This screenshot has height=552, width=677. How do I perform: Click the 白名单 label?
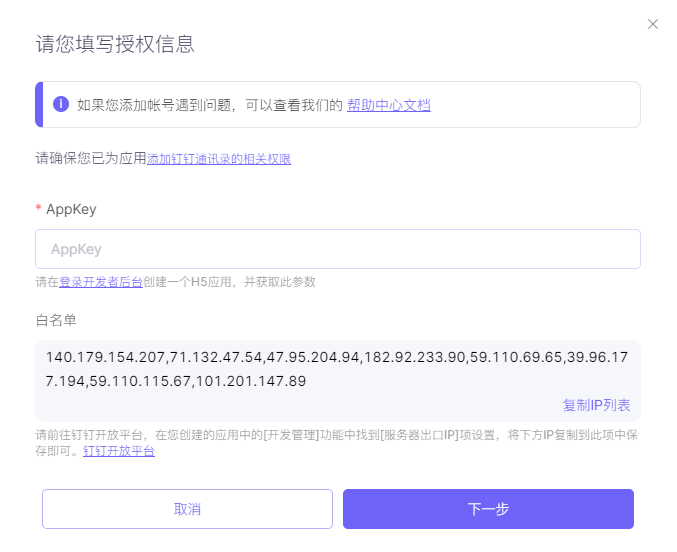(56, 320)
